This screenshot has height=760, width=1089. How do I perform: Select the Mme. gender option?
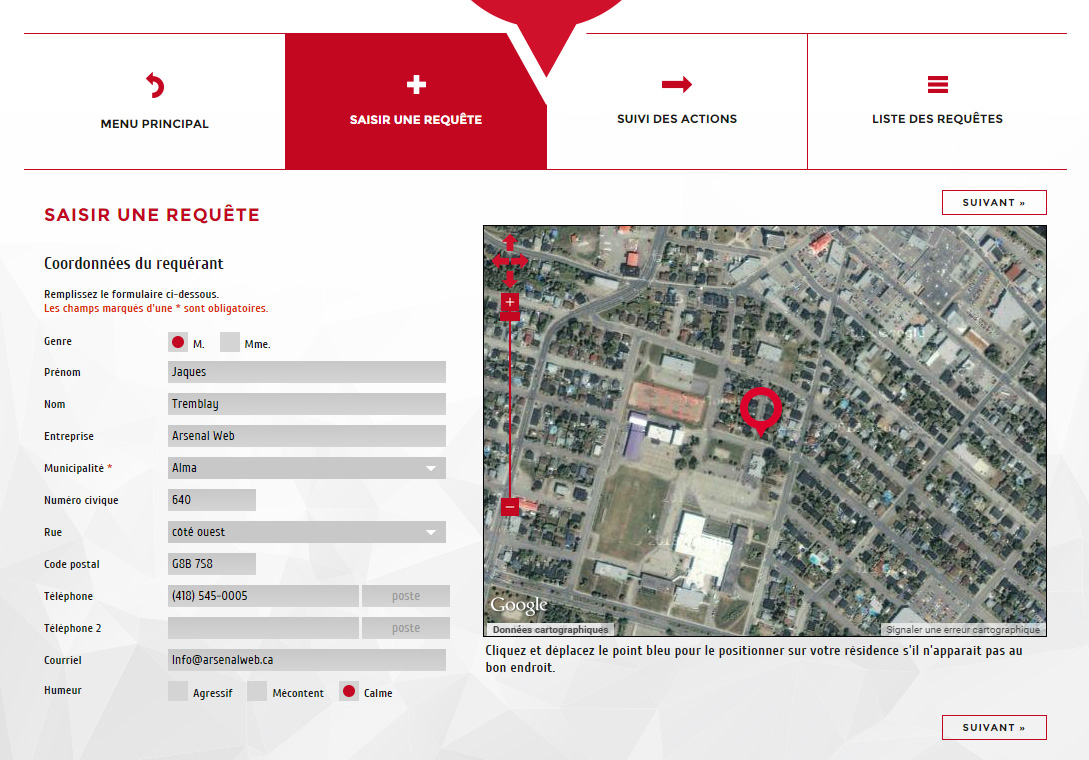(x=230, y=343)
